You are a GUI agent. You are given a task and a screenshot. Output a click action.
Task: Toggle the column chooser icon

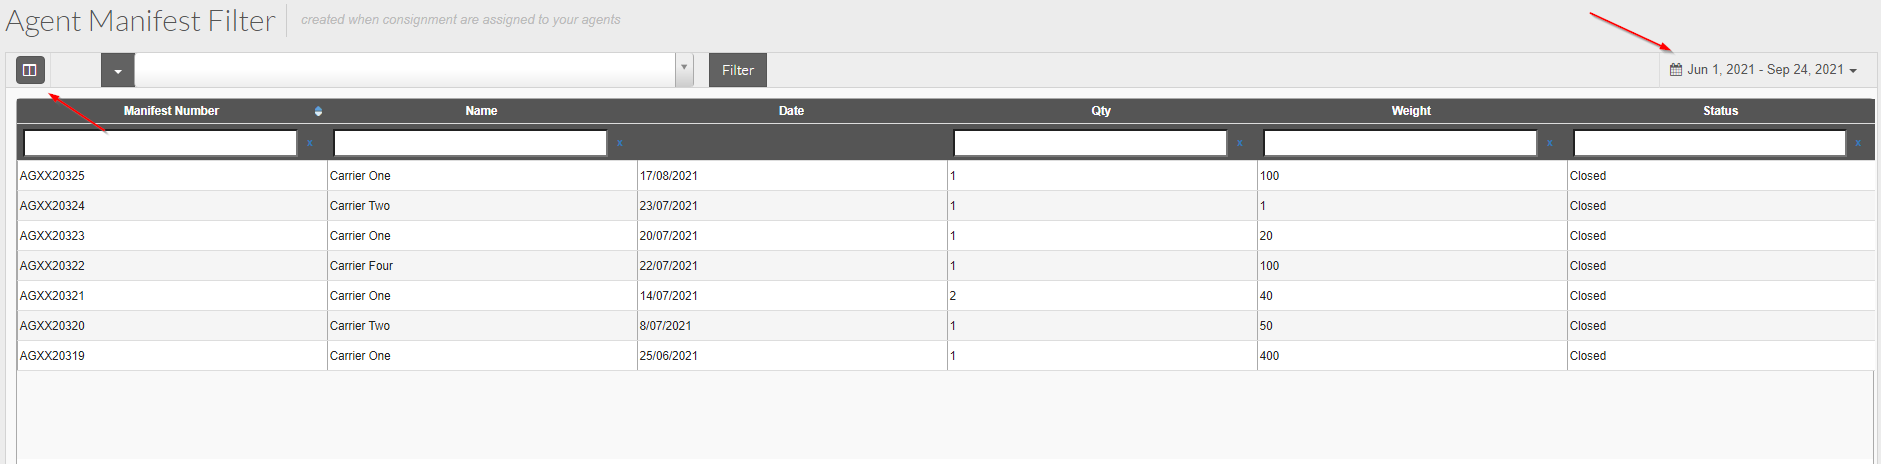(30, 70)
